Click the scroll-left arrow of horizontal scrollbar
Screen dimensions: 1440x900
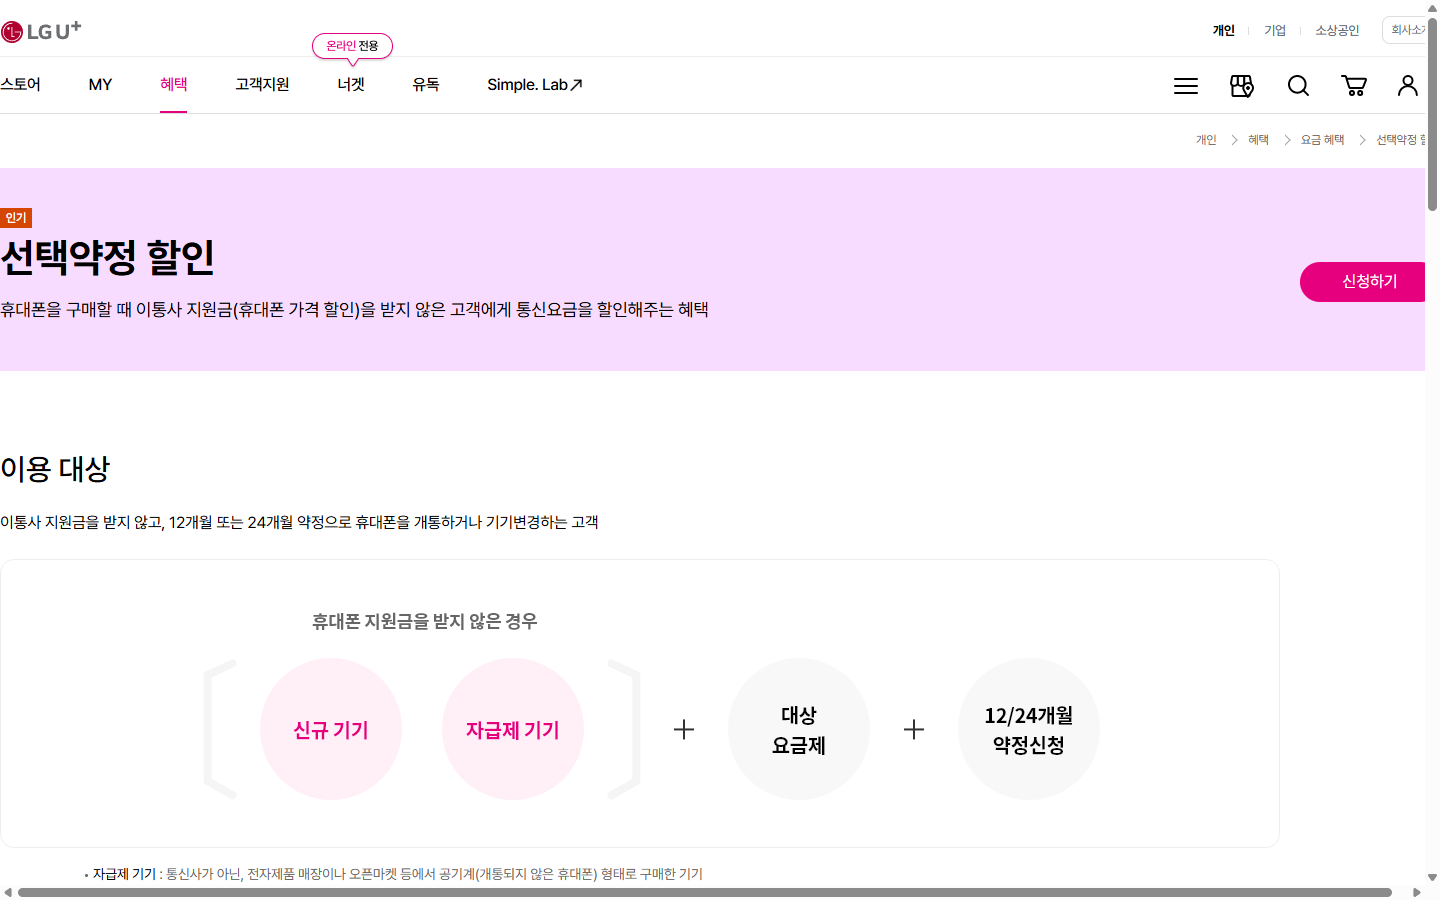coord(8,892)
